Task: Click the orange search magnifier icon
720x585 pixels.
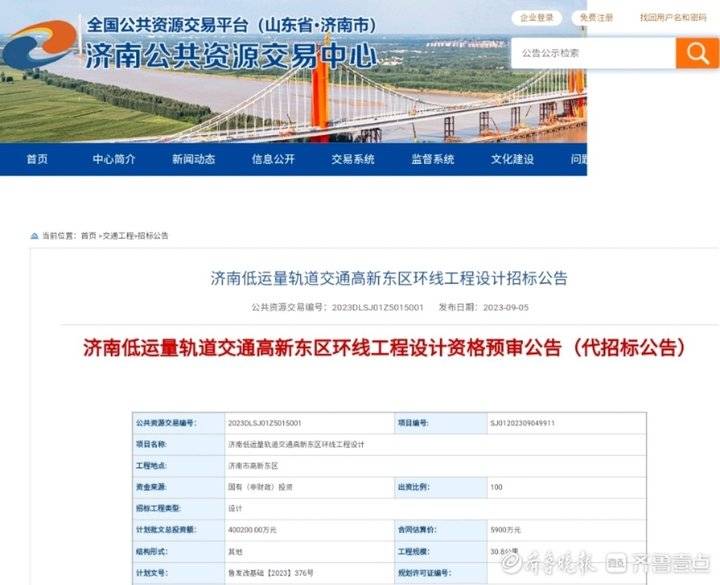Action: 697,53
